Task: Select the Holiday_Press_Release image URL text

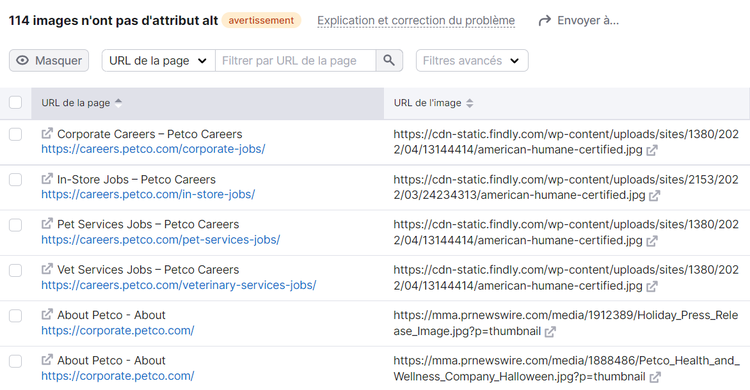Action: [x=566, y=323]
